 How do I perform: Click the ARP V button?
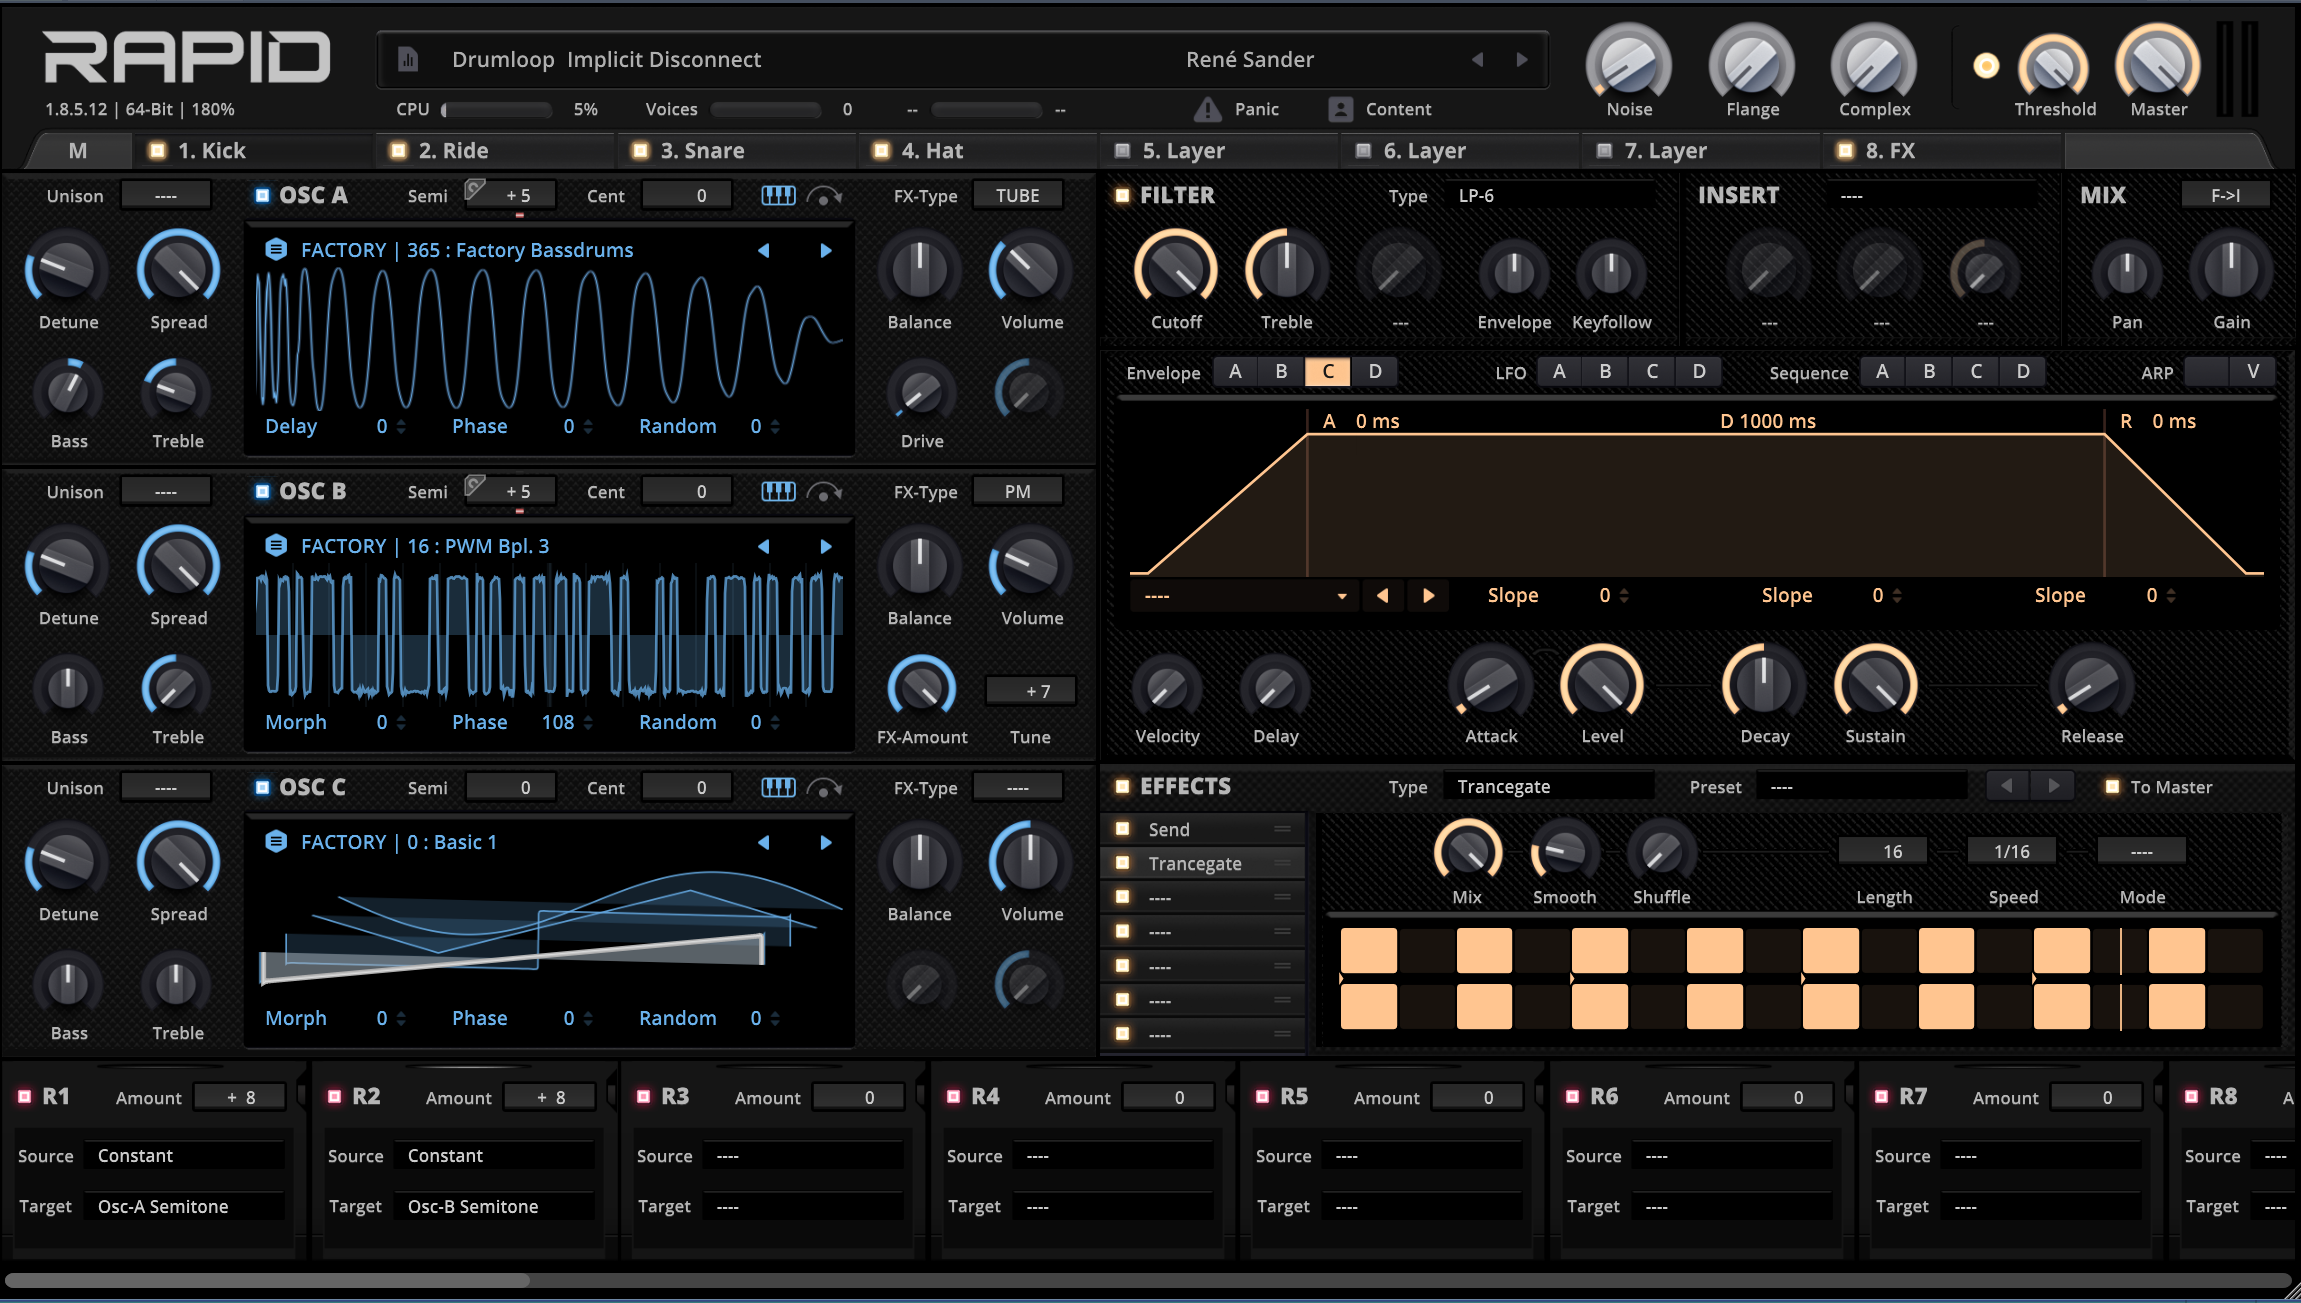tap(2253, 372)
